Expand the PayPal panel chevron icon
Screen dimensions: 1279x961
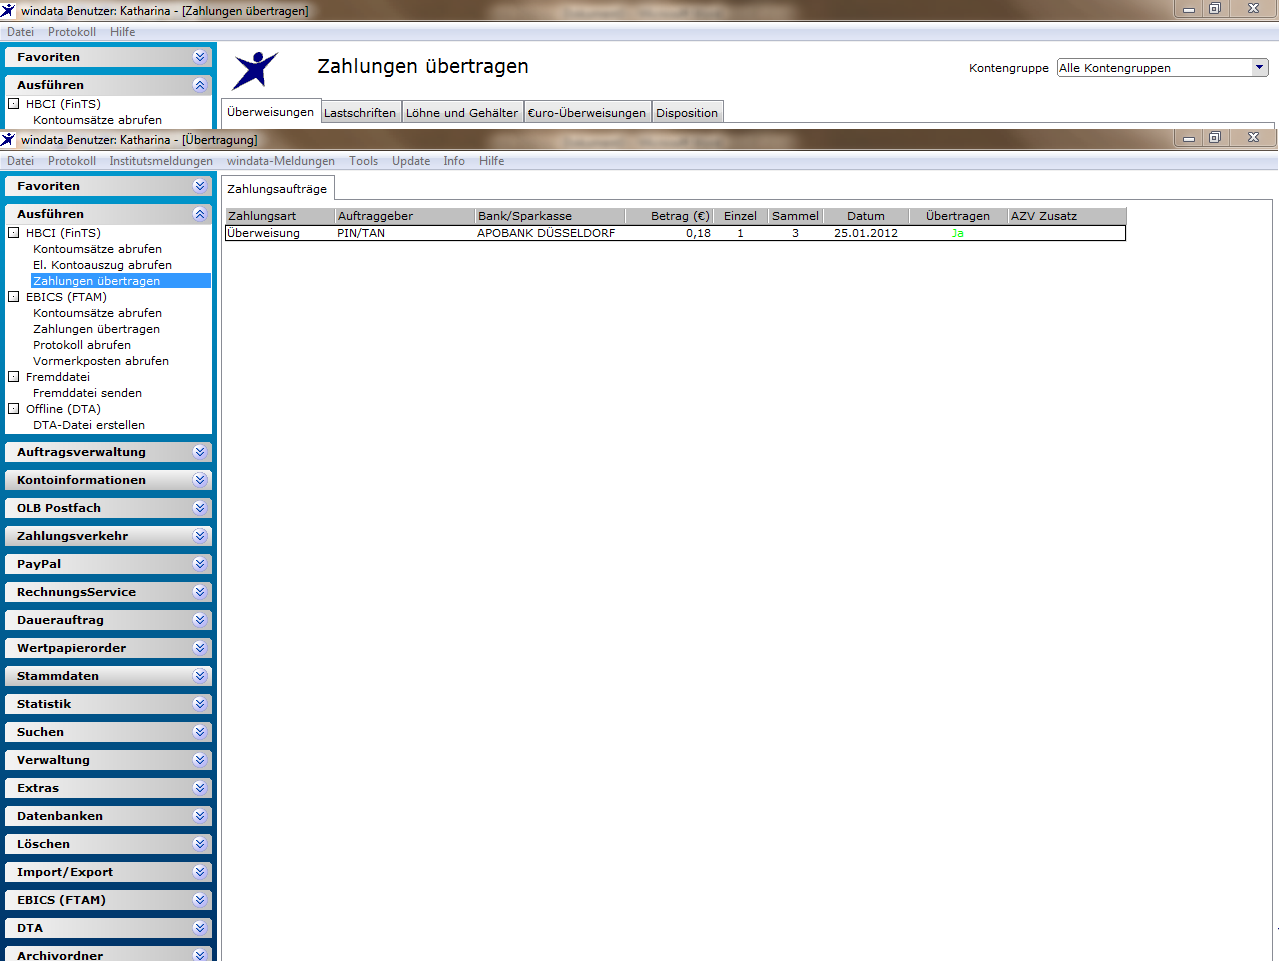200,564
